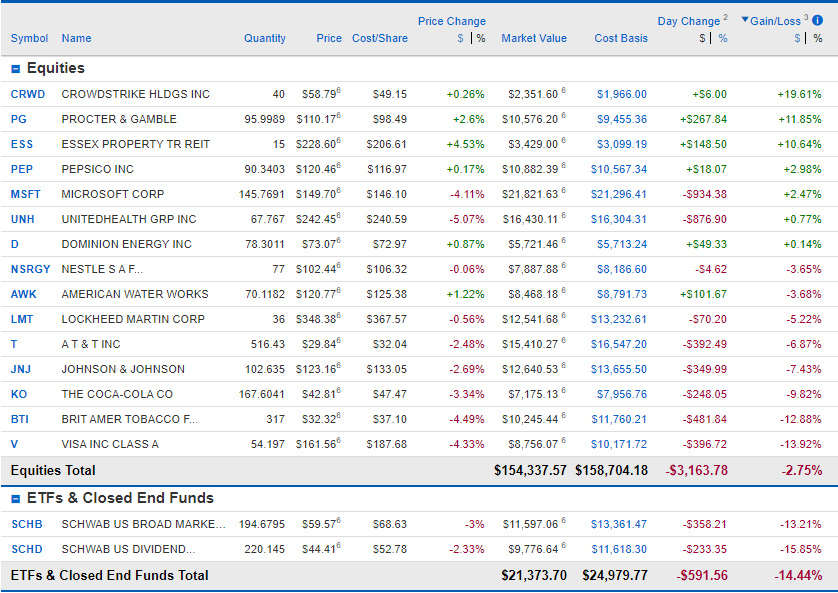The image size is (838, 593).
Task: Select ETFs total gain/loss -14.44%
Action: 798,576
